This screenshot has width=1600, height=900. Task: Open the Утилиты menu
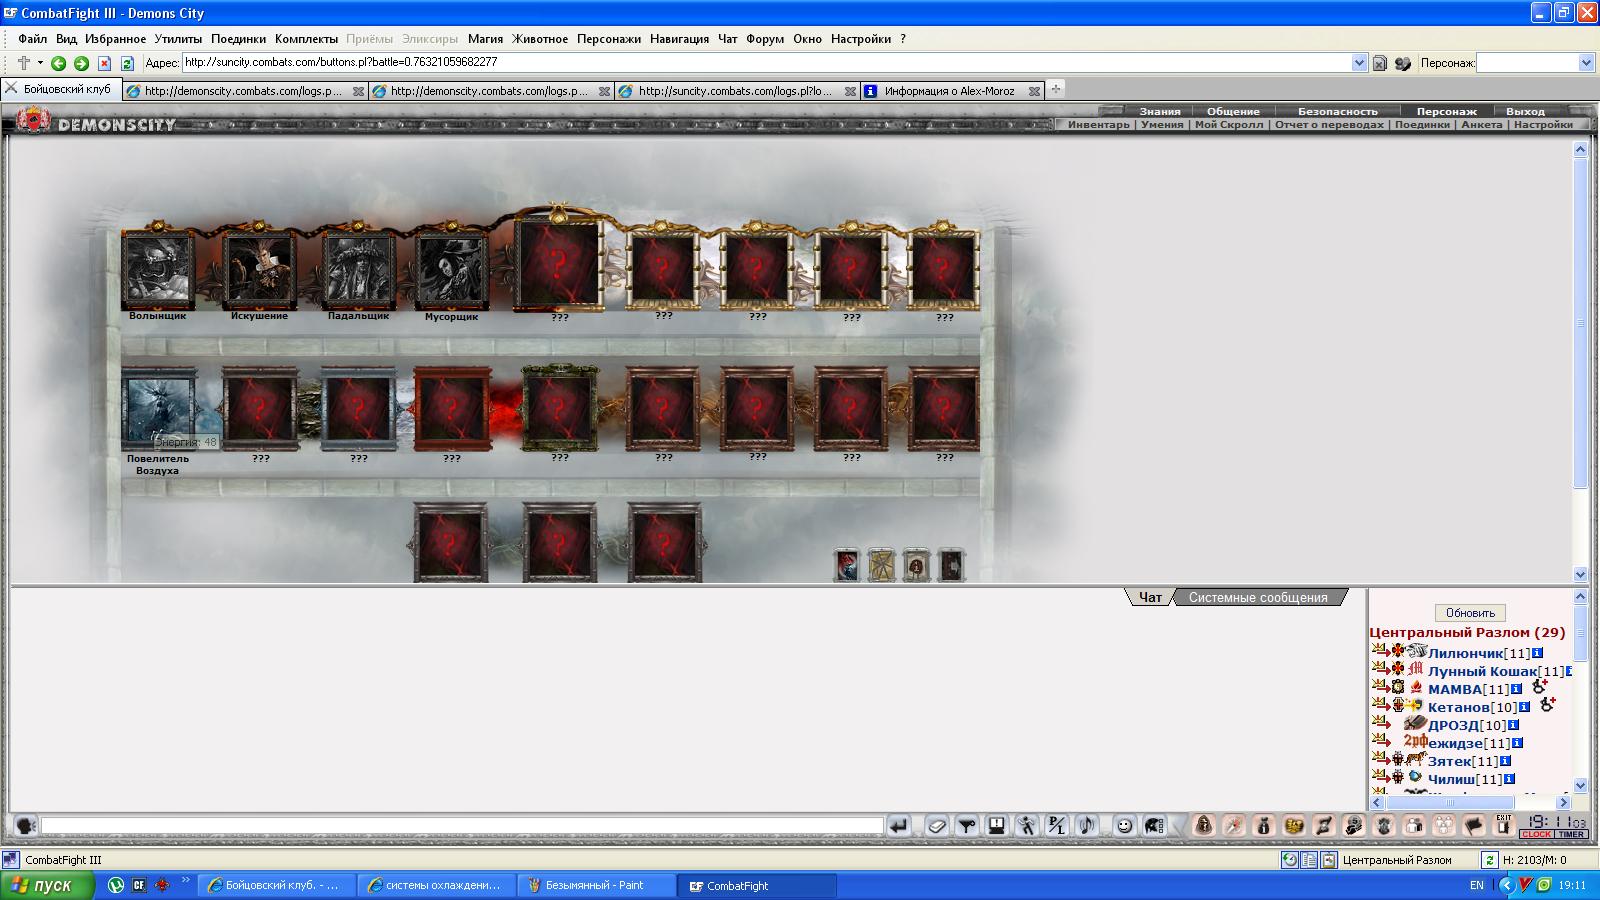(178, 39)
